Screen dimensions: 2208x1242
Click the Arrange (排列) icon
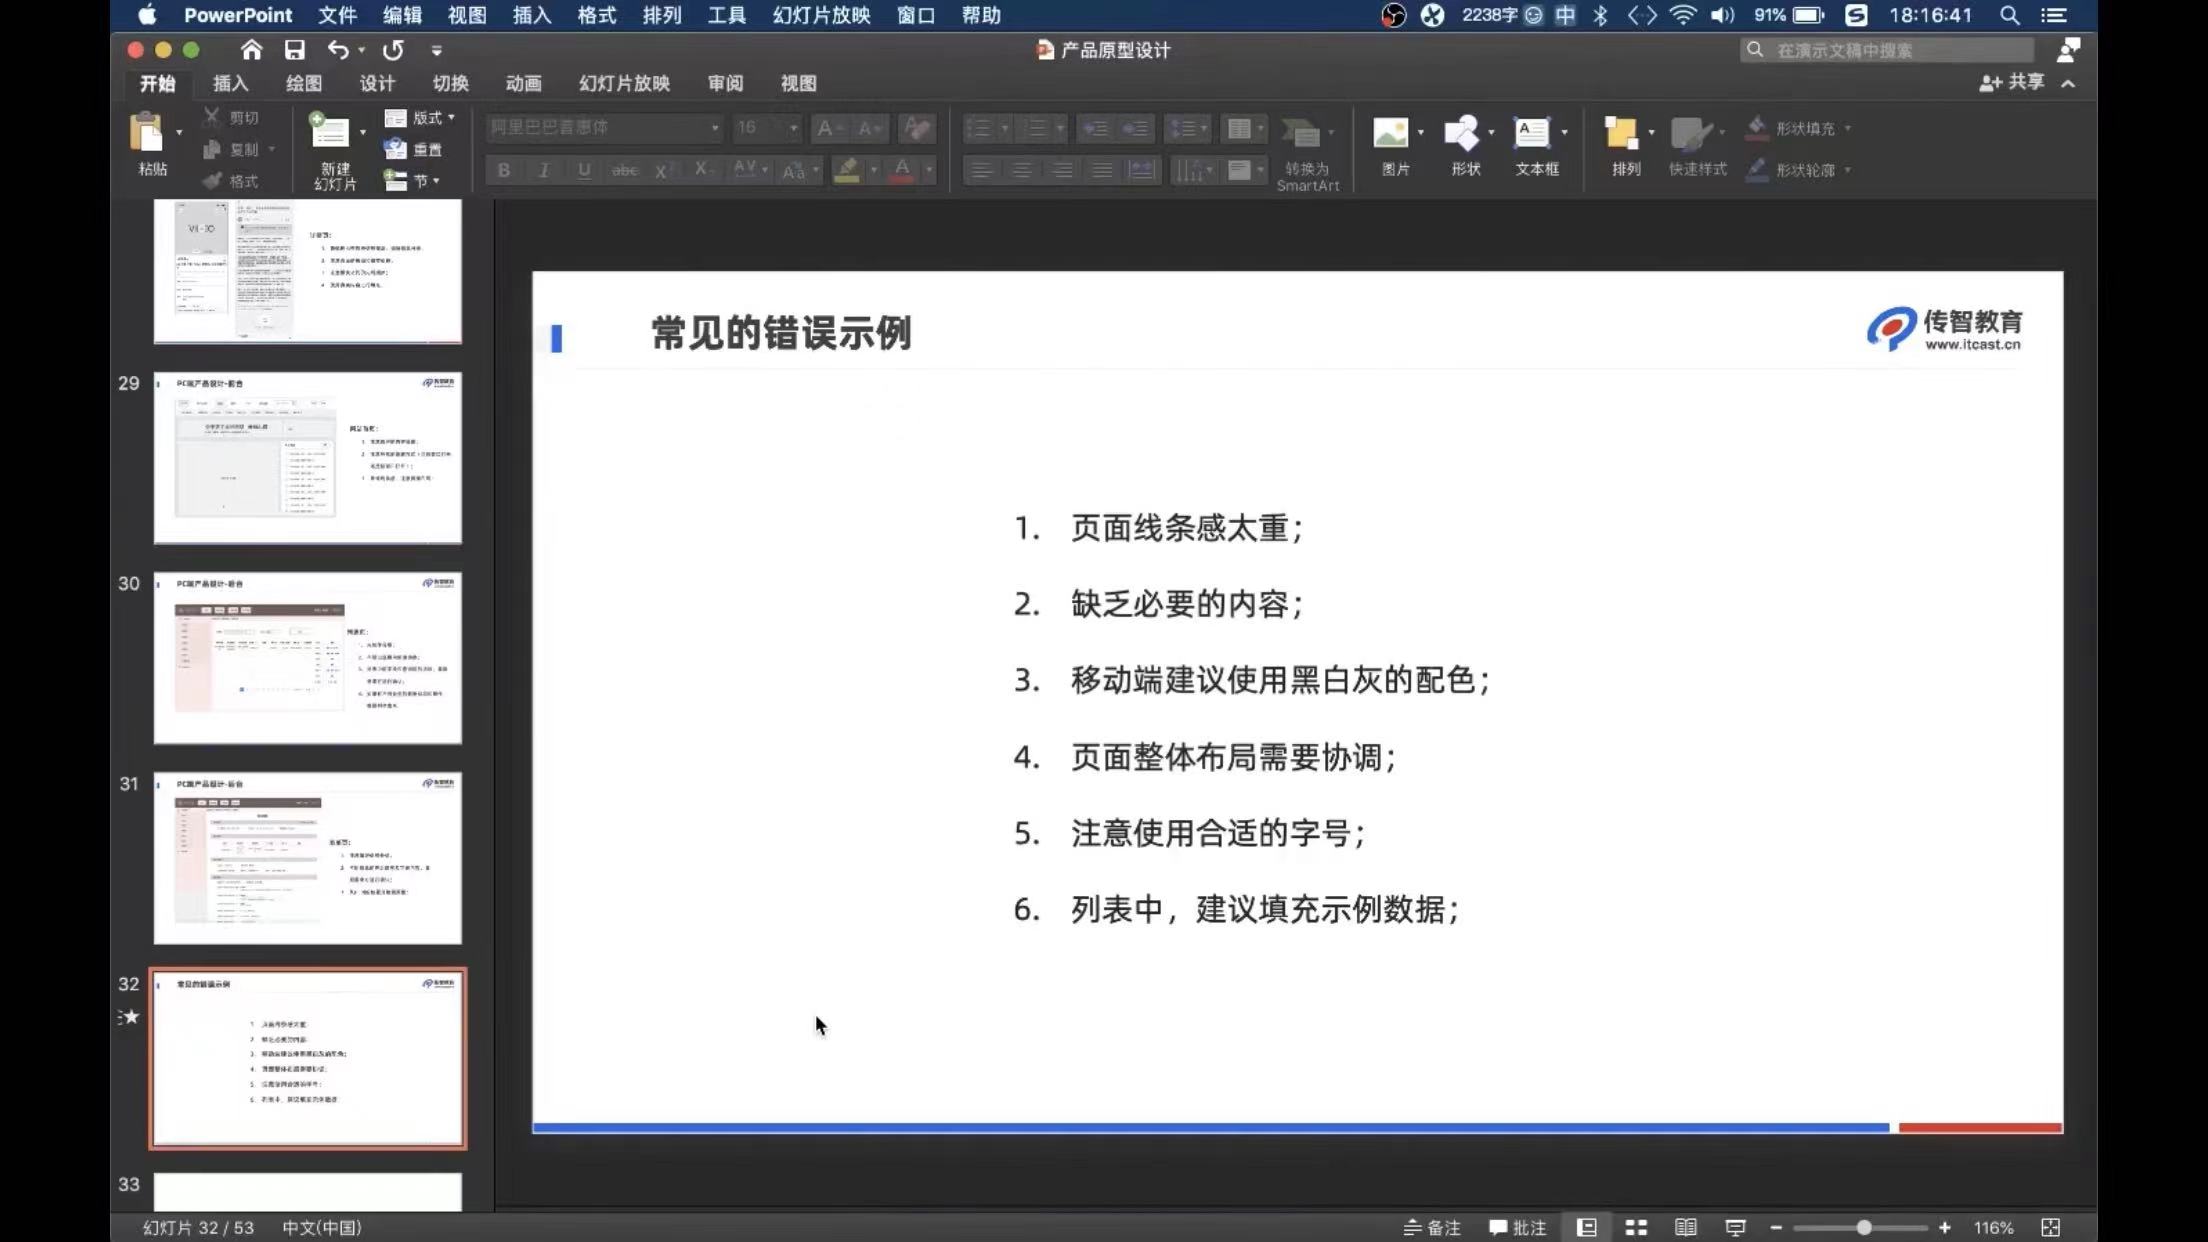[1621, 133]
